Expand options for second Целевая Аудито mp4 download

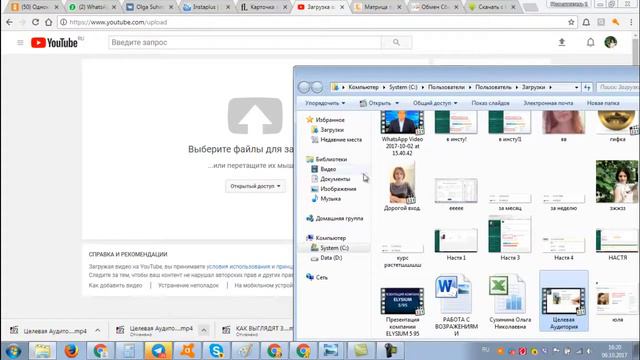[x=204, y=331]
